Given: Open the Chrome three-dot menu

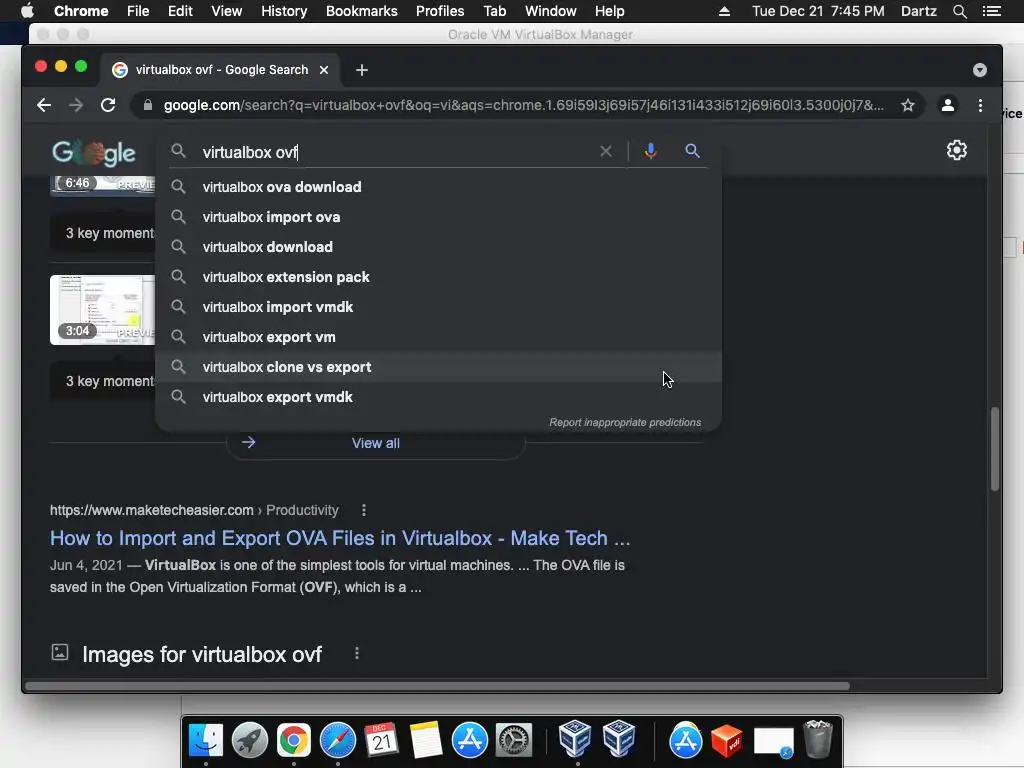Looking at the screenshot, I should coord(980,105).
